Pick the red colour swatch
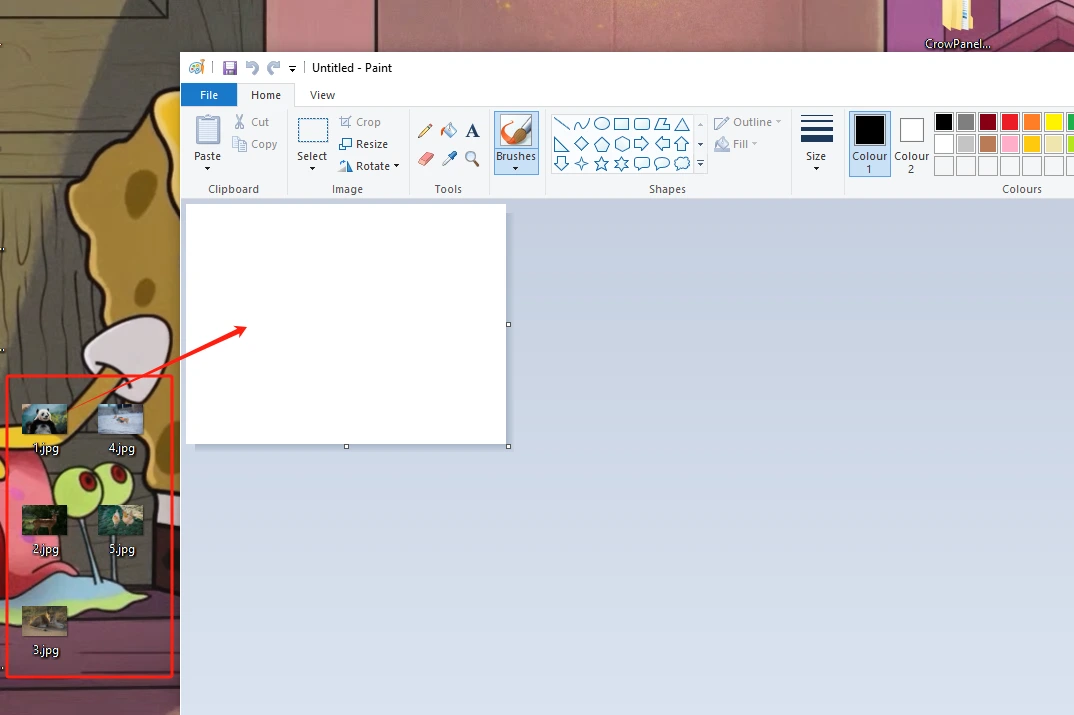The width and height of the screenshot is (1074, 715). pos(1010,122)
